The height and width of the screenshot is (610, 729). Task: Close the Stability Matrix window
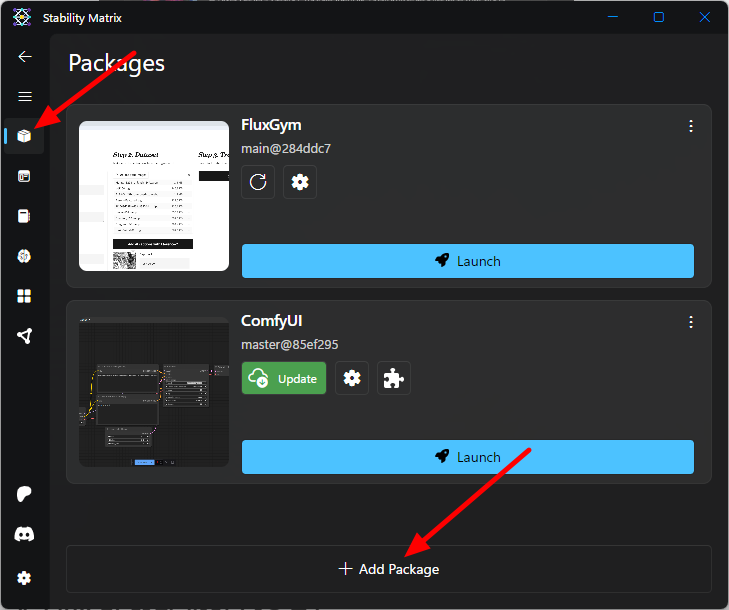[x=705, y=17]
